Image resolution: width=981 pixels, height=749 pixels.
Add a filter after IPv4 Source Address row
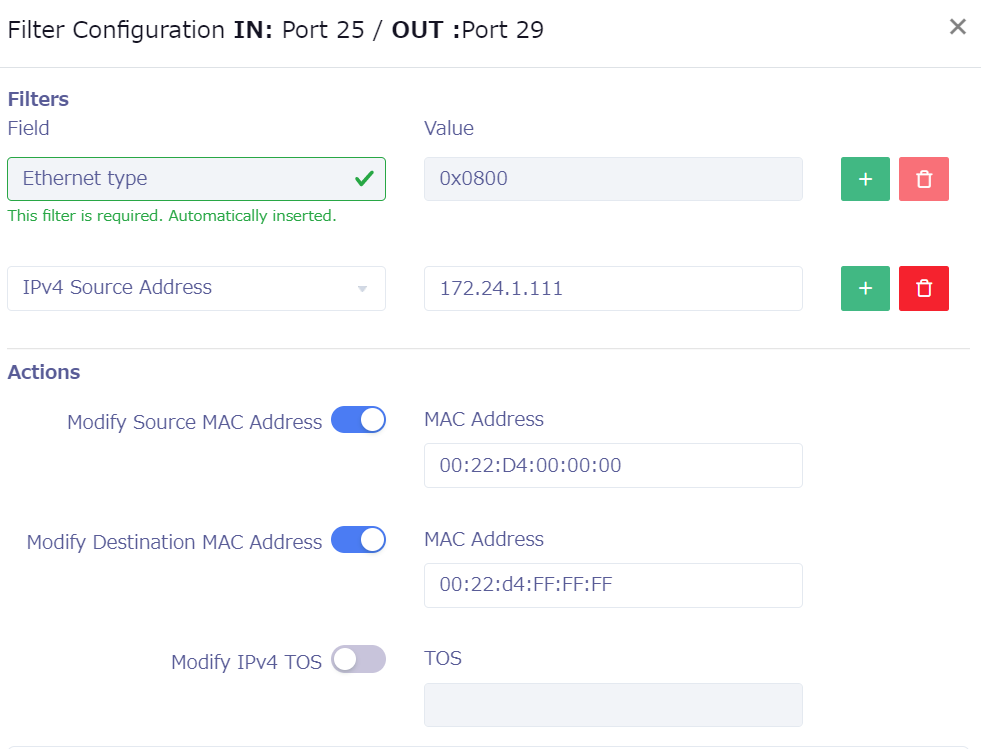(865, 288)
